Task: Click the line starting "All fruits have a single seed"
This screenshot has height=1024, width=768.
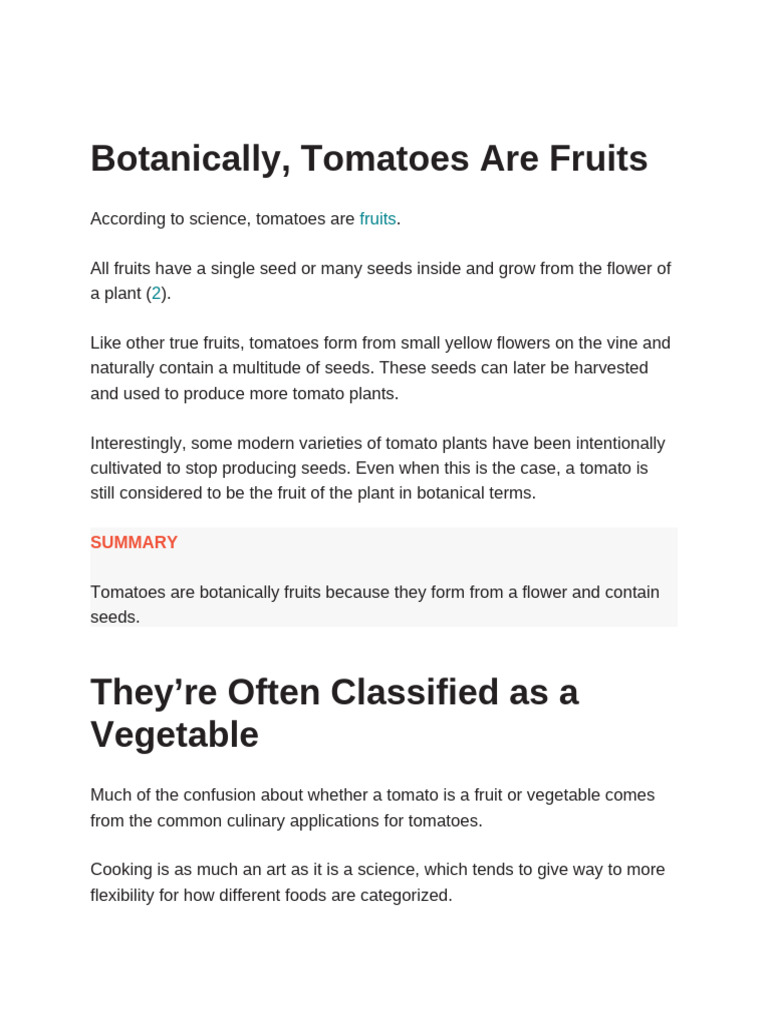Action: click(x=380, y=269)
